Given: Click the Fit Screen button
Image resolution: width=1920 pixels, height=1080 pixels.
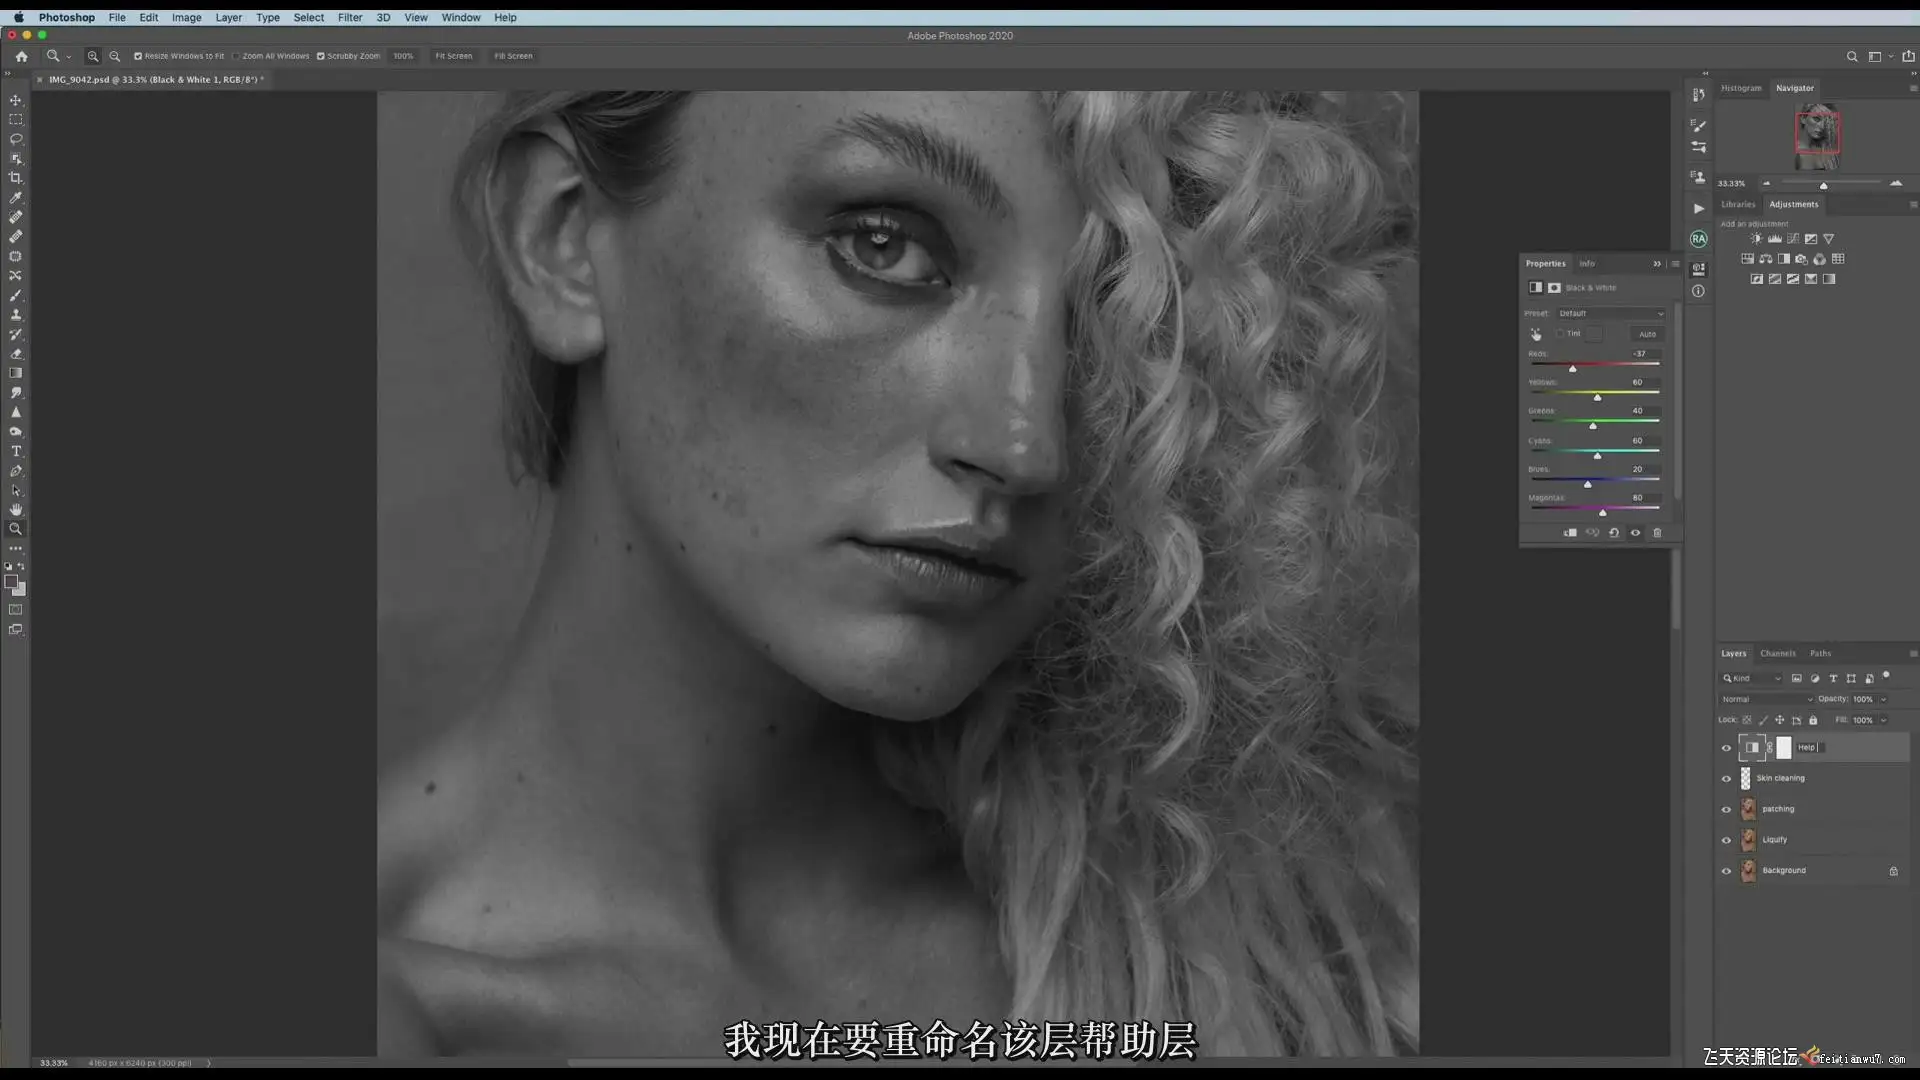Looking at the screenshot, I should (x=453, y=56).
